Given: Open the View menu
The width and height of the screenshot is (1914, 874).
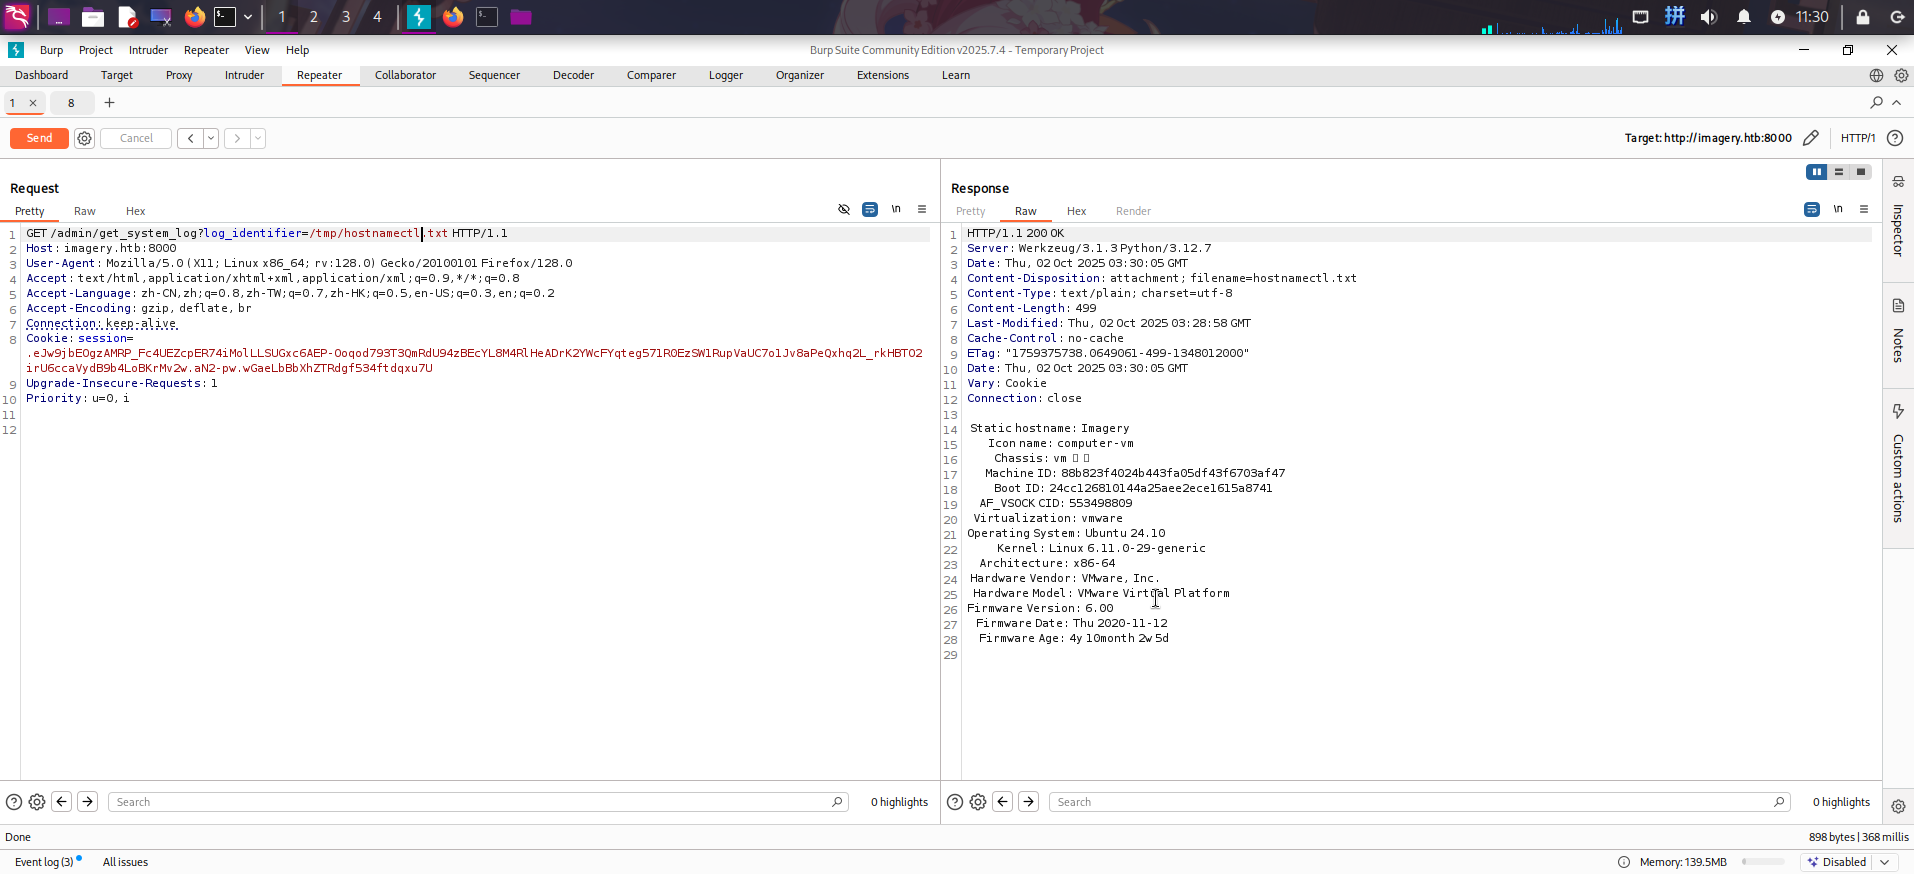Looking at the screenshot, I should 257,50.
